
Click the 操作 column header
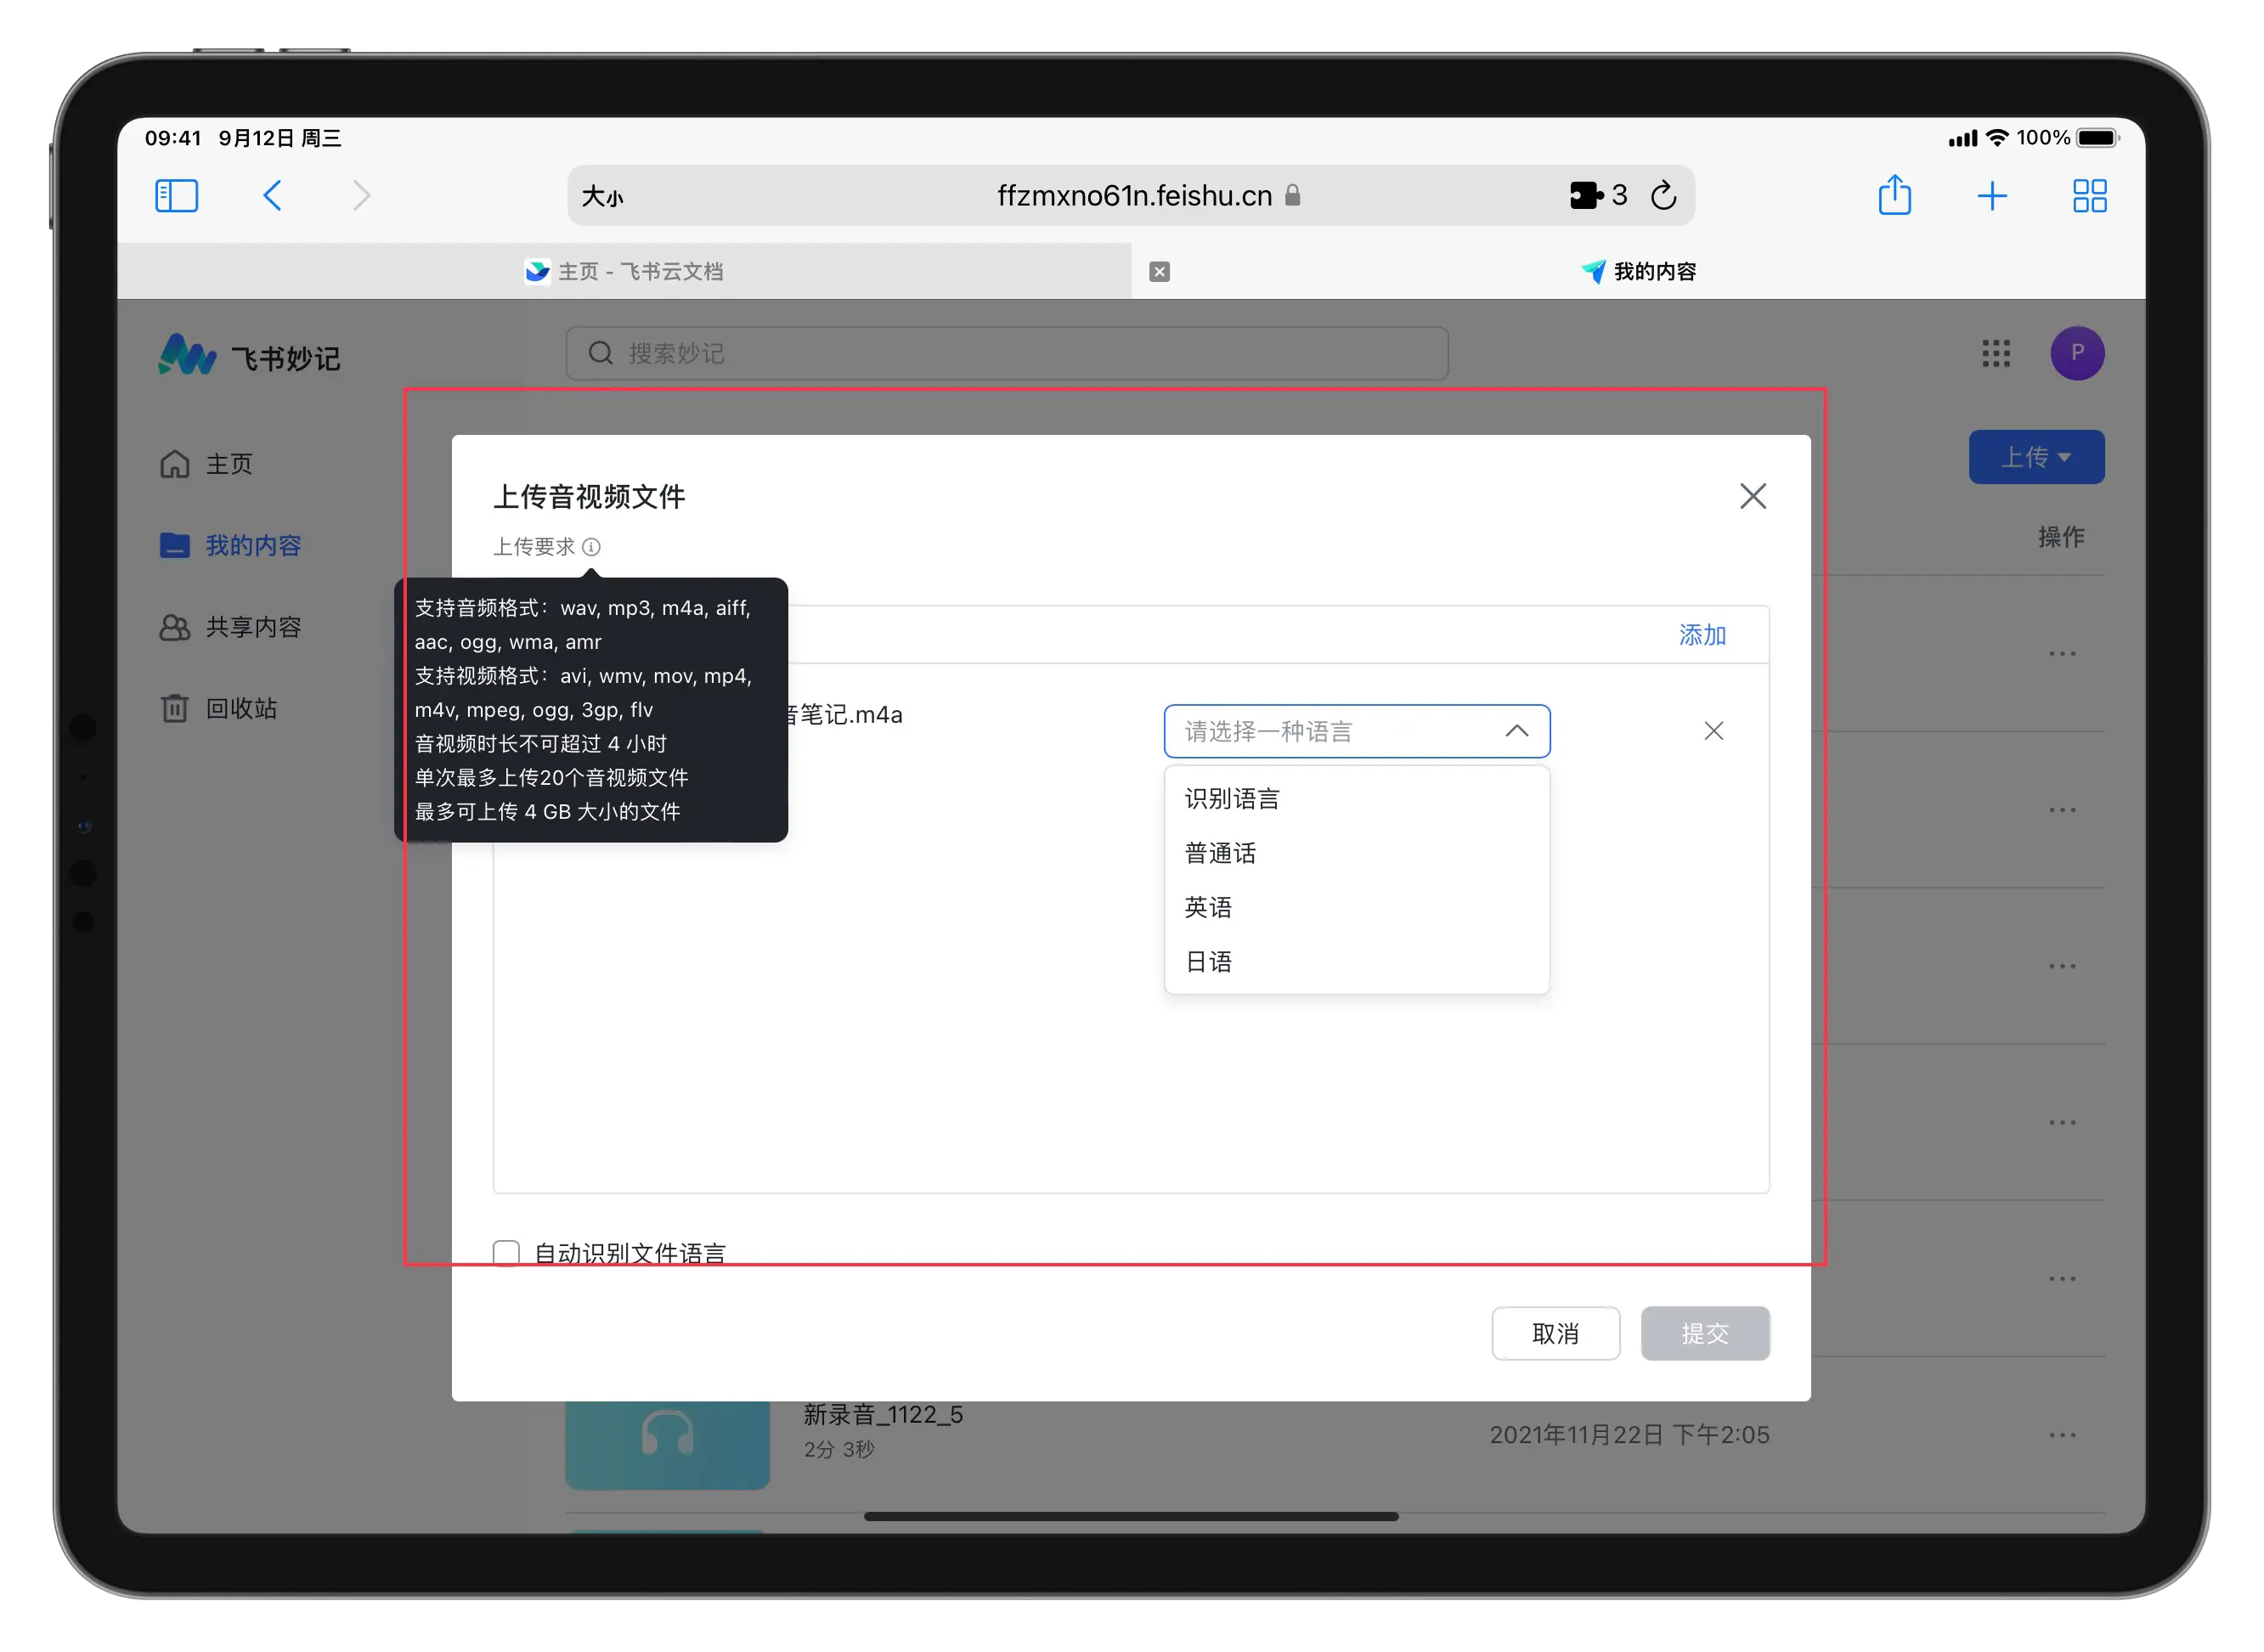[2062, 538]
